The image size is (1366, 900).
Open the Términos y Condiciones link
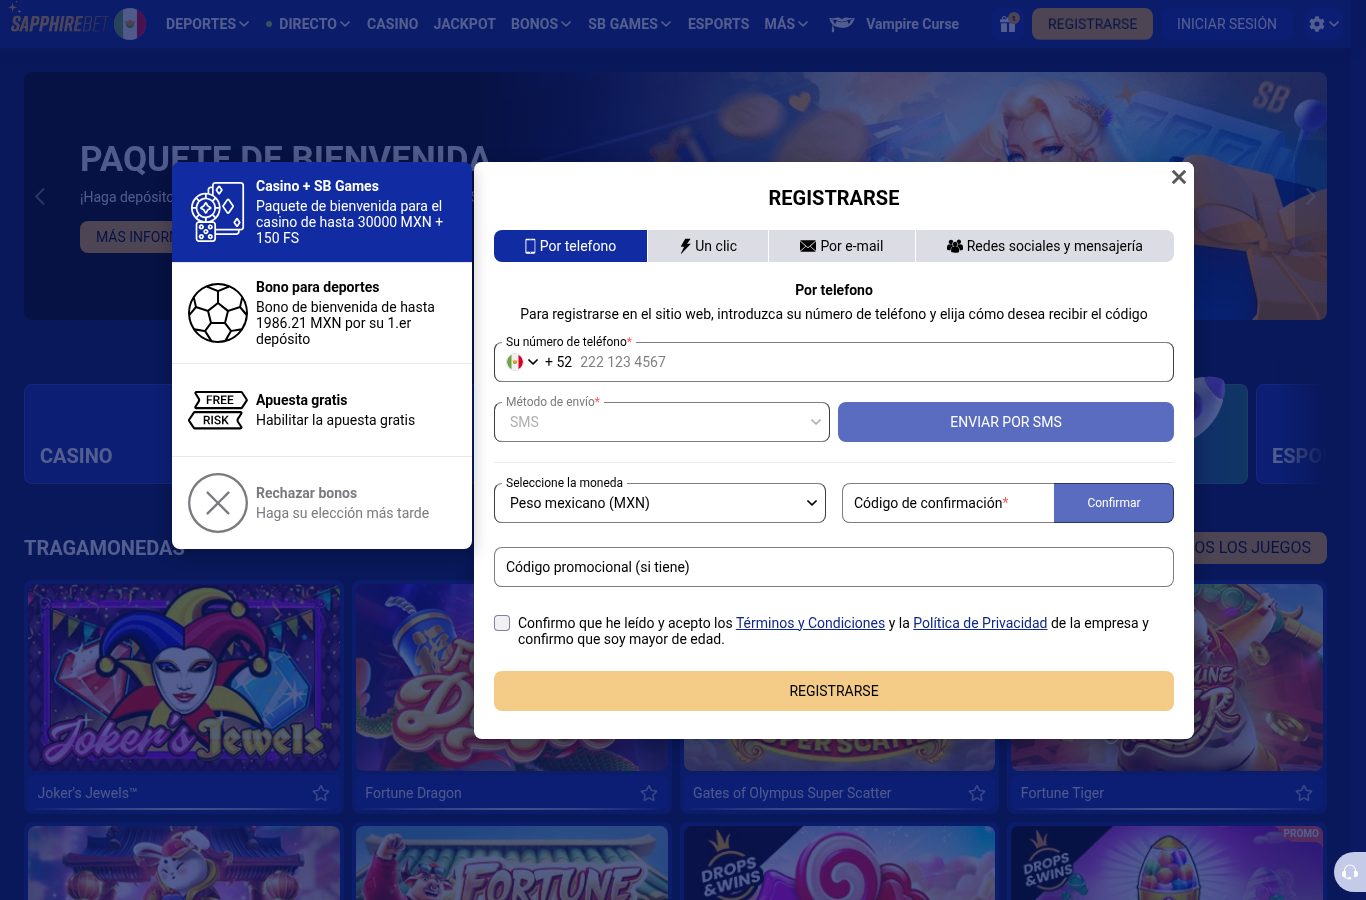(810, 623)
